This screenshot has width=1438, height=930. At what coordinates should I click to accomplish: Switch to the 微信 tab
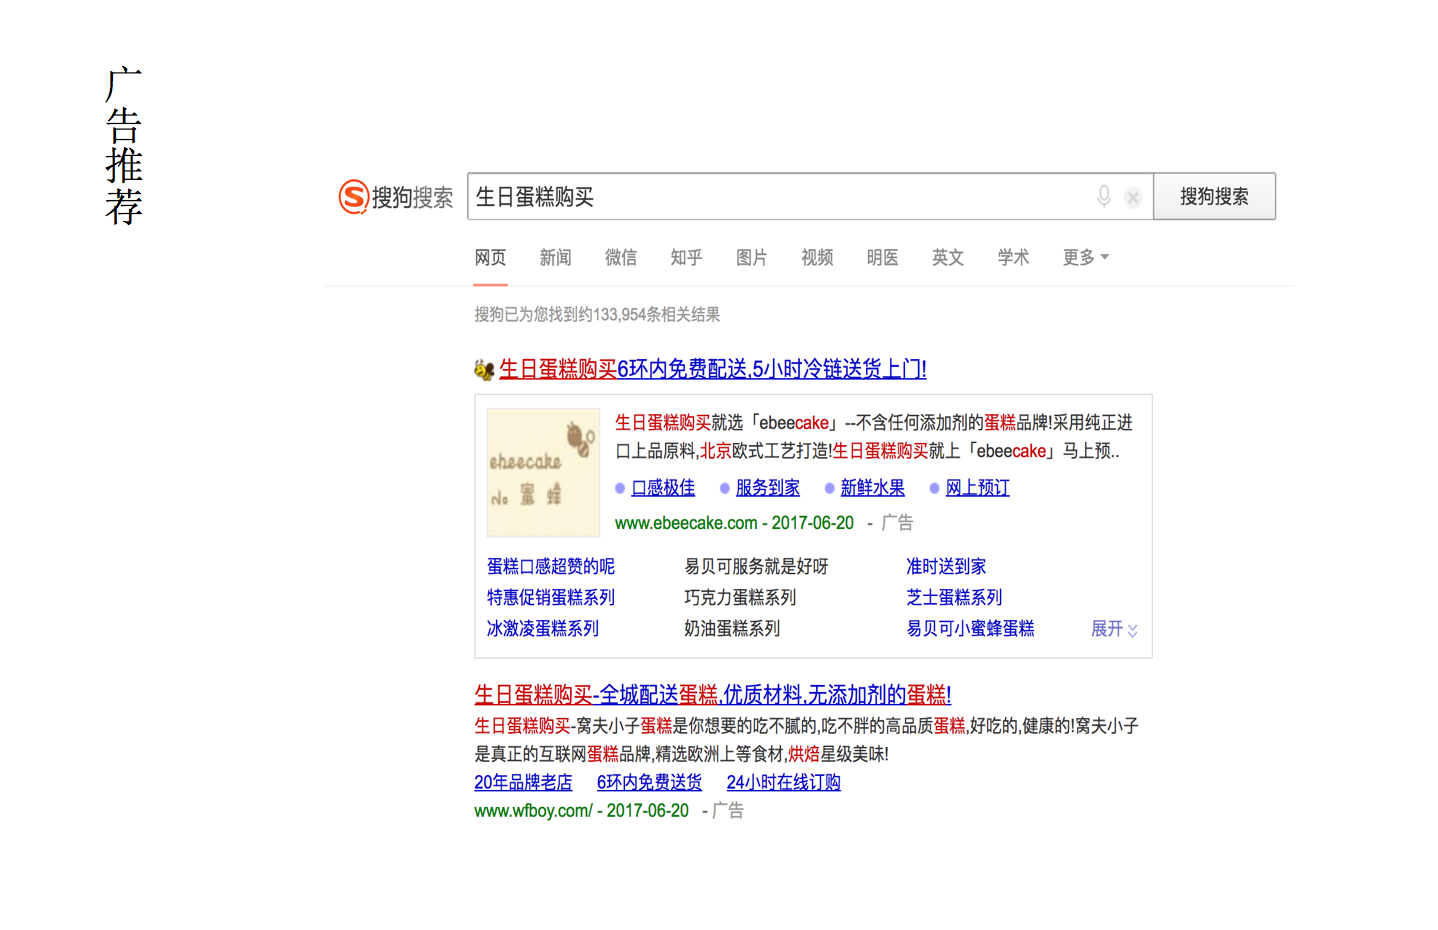[x=621, y=258]
